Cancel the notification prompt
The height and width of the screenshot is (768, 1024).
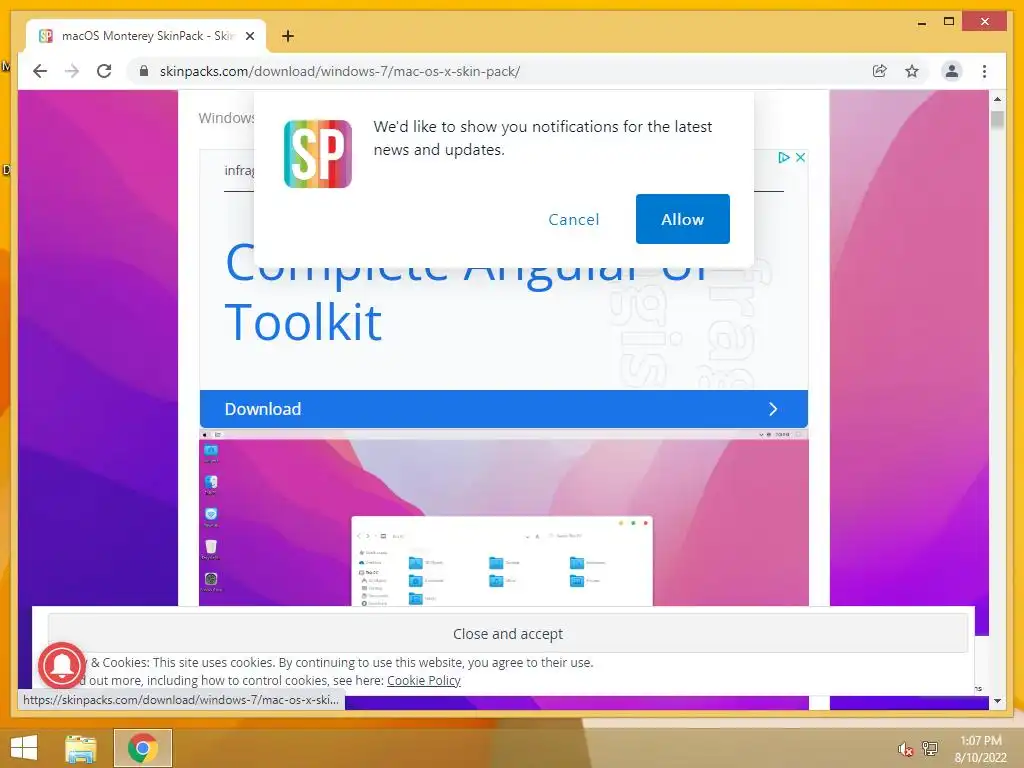(573, 219)
